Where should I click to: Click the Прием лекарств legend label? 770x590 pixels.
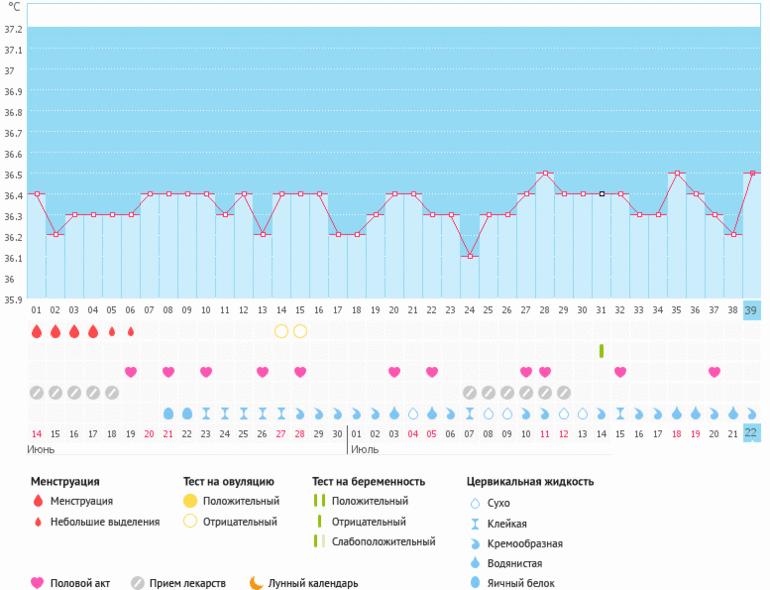(x=188, y=583)
